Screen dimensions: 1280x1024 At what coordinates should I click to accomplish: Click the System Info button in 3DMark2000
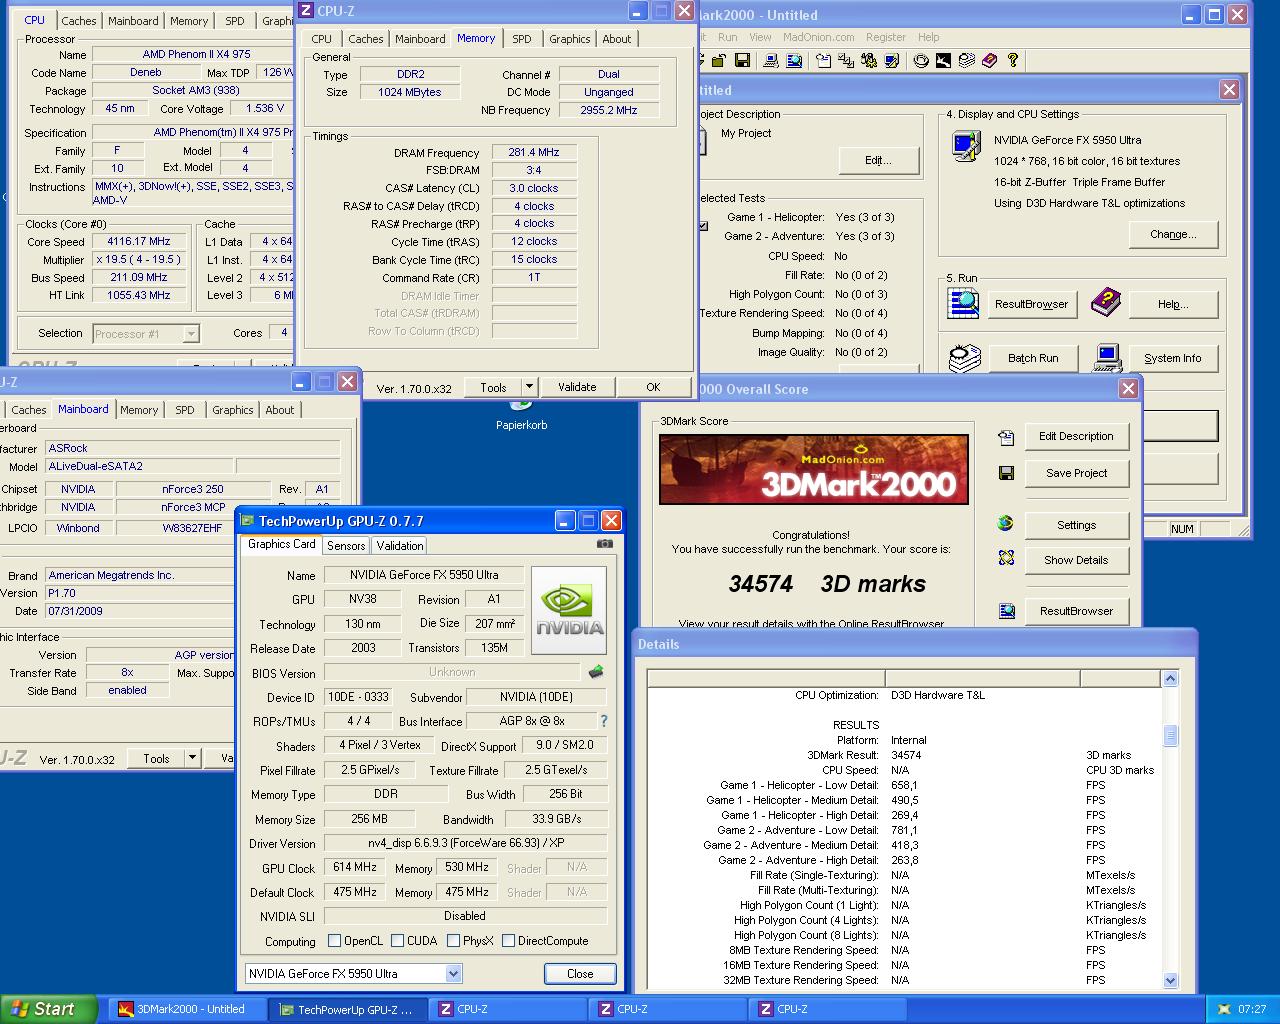[1173, 358]
